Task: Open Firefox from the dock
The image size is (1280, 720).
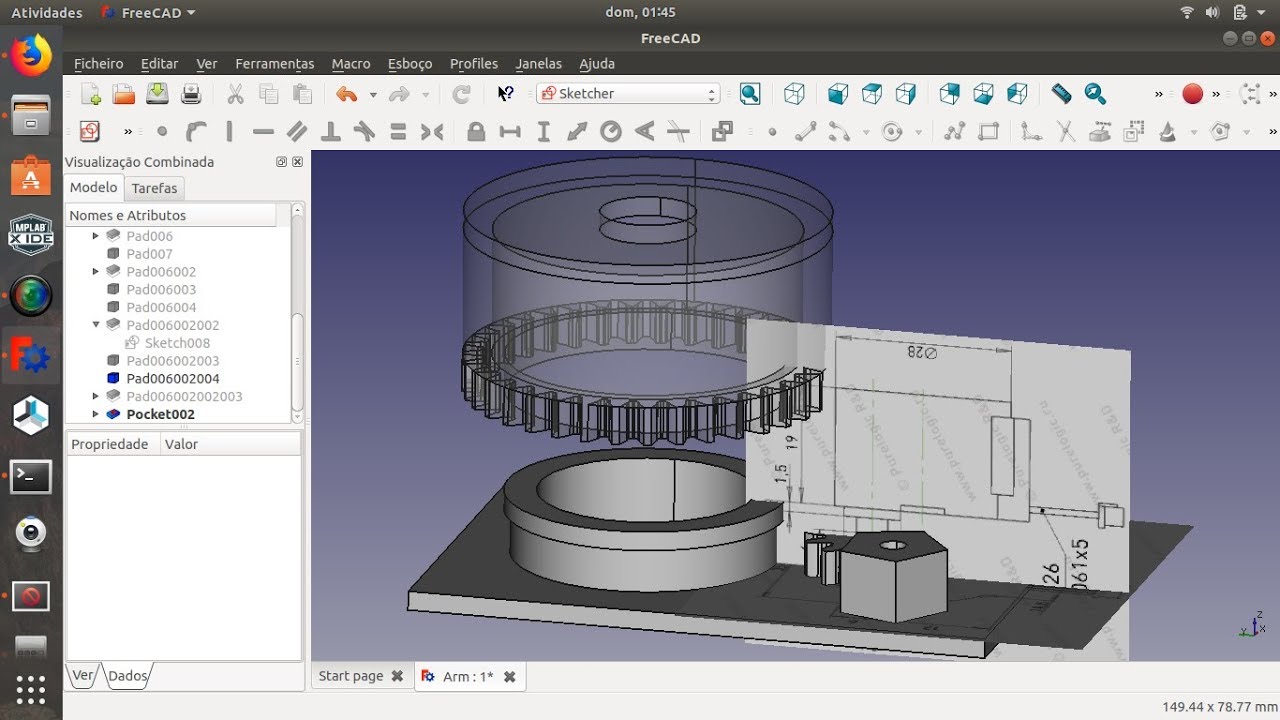Action: [31, 56]
